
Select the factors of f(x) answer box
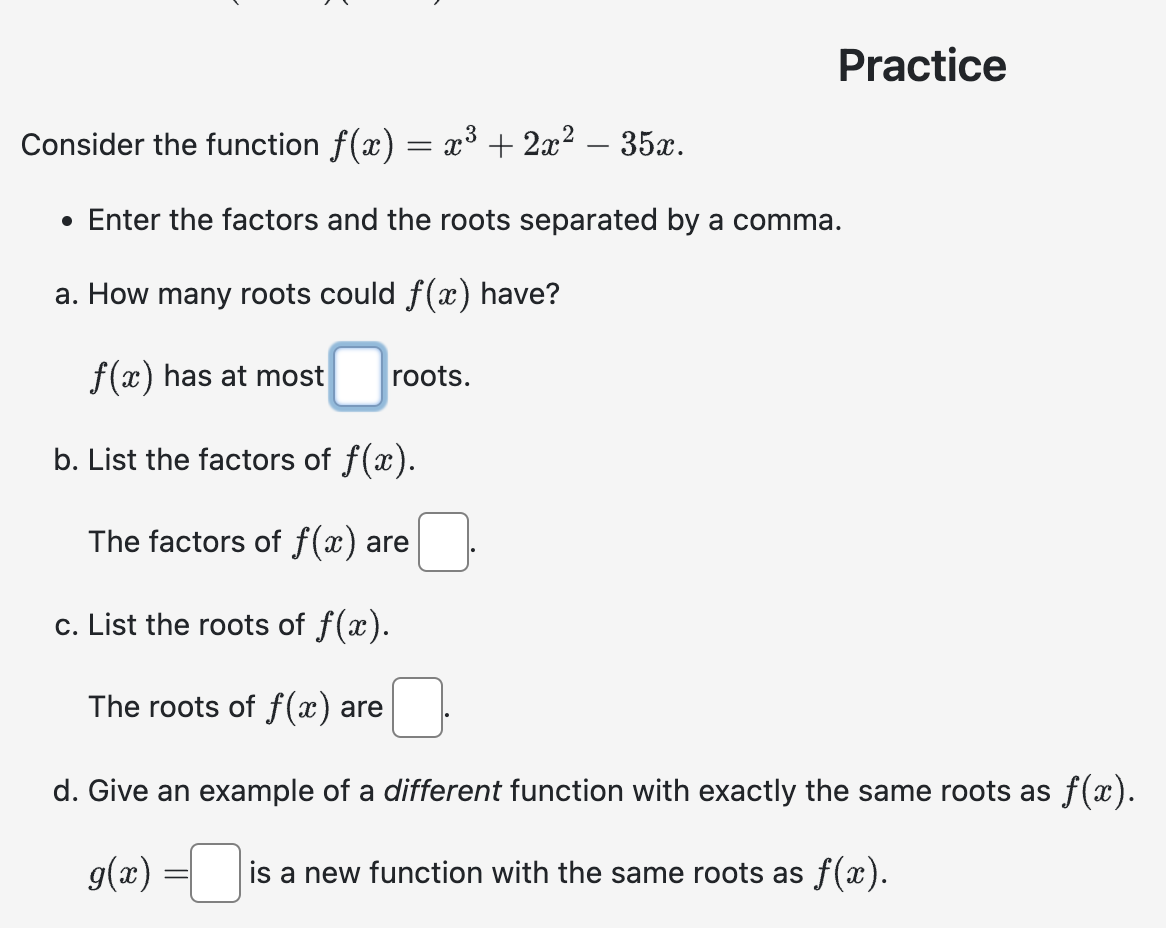click(x=443, y=542)
